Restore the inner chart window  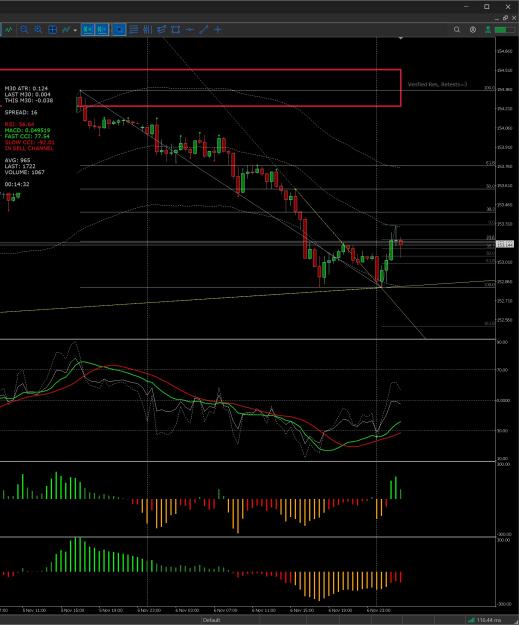pos(505,18)
